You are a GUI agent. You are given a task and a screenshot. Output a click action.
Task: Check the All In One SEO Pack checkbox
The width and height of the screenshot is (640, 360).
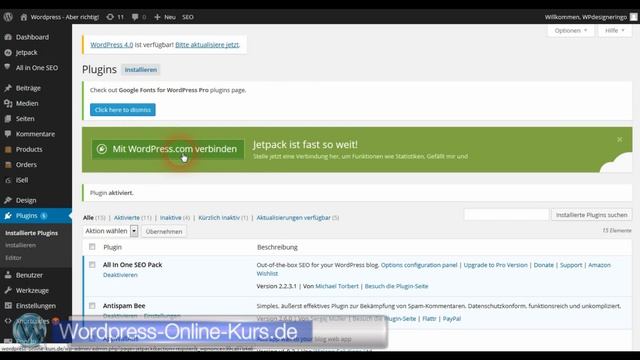[x=92, y=265]
